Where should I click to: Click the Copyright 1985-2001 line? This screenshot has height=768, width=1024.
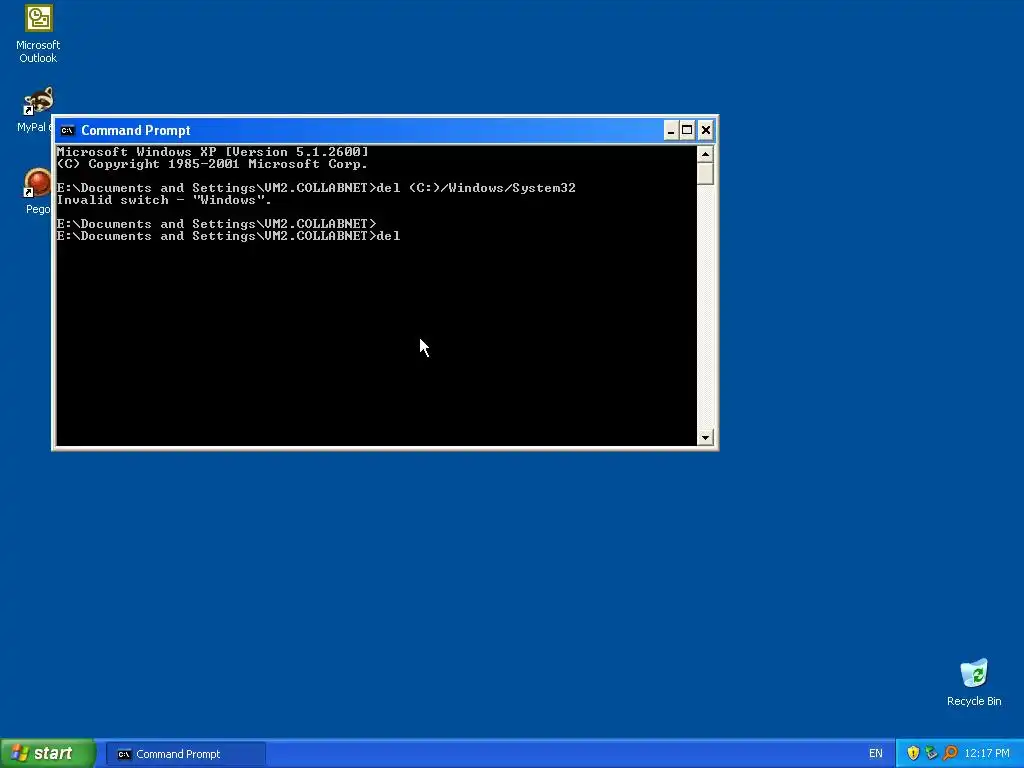click(212, 164)
